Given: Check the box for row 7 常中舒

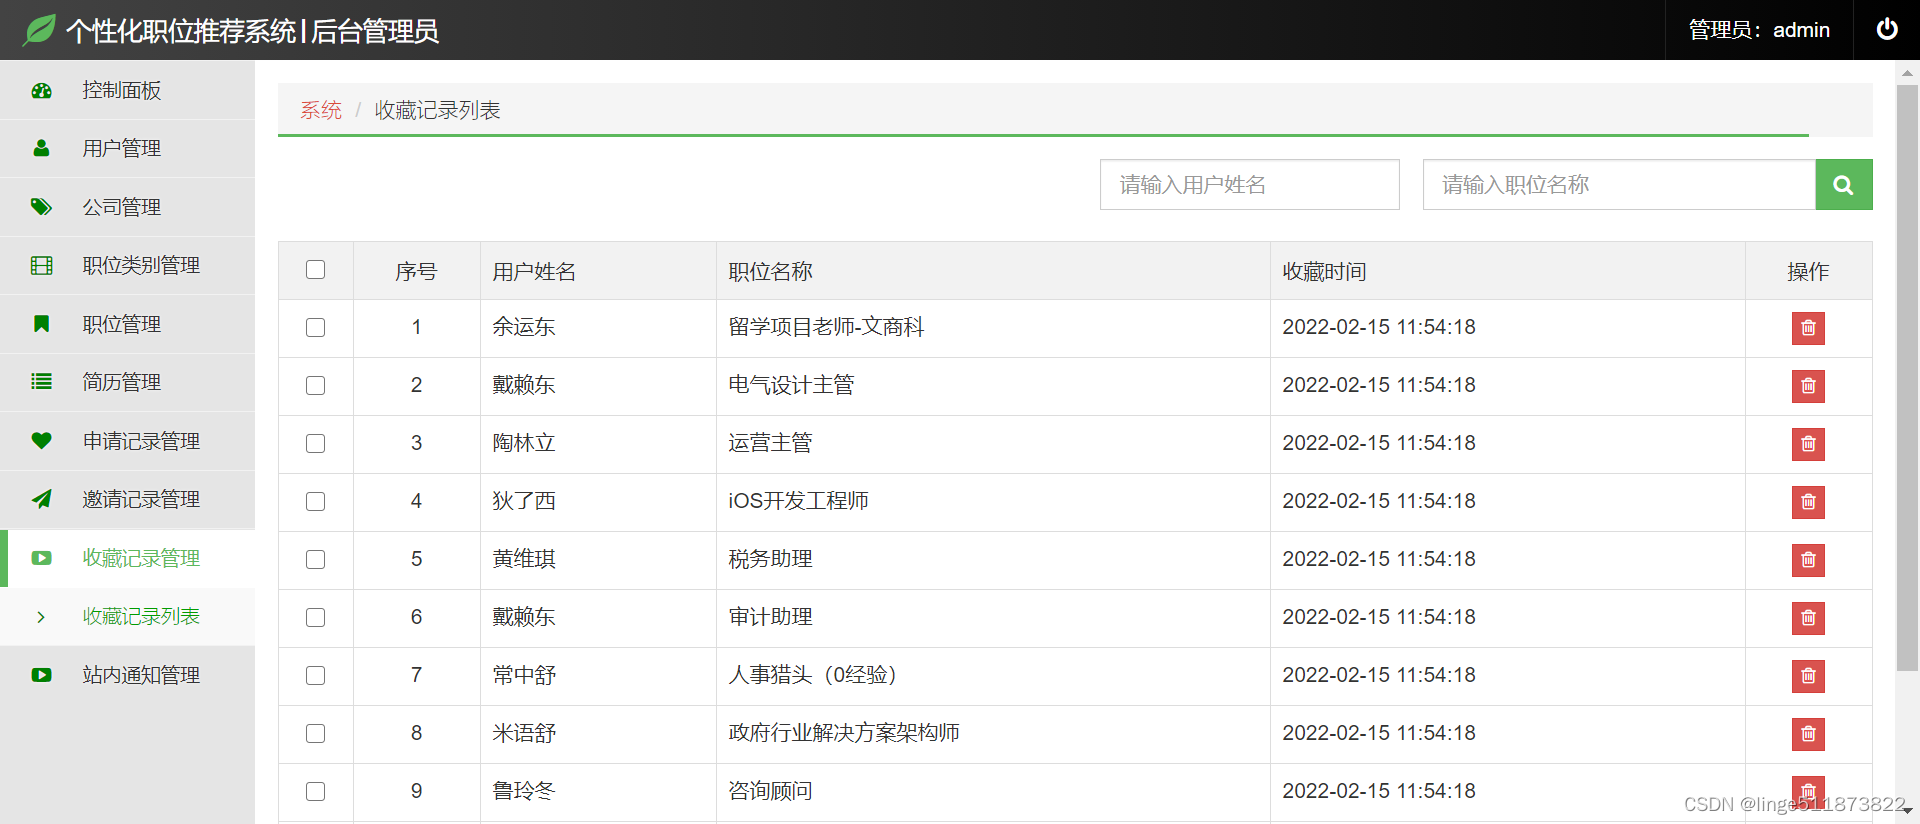Looking at the screenshot, I should (316, 676).
